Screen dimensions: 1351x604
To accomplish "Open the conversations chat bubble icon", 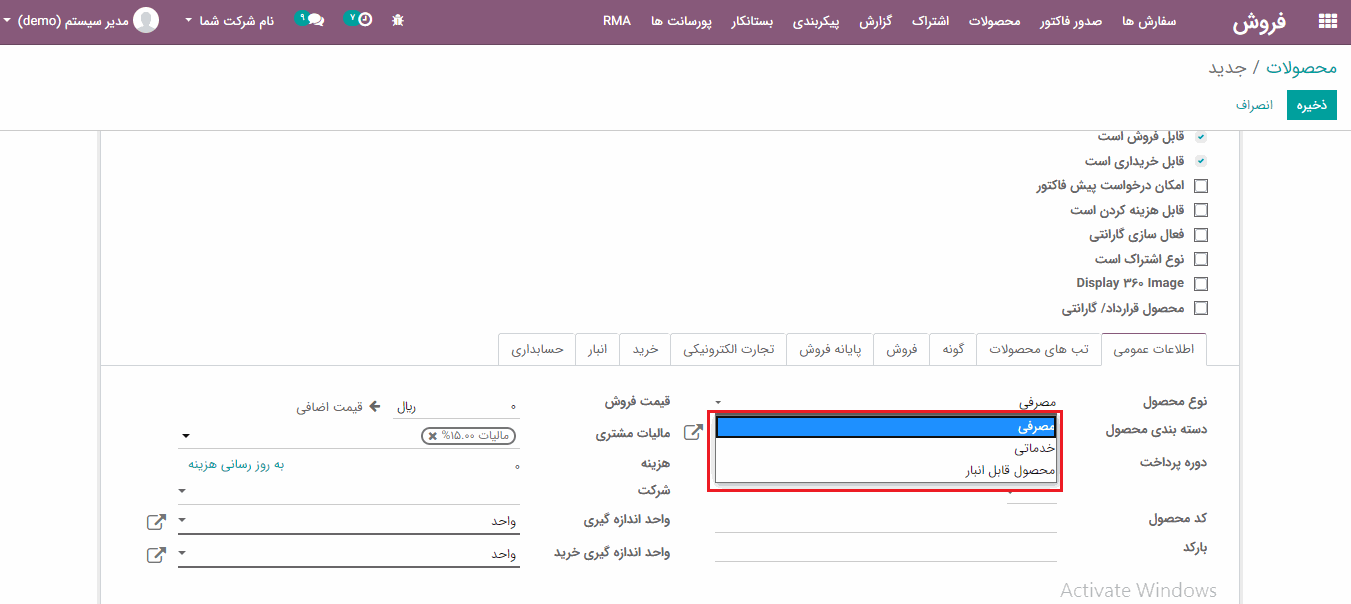I will coord(315,20).
